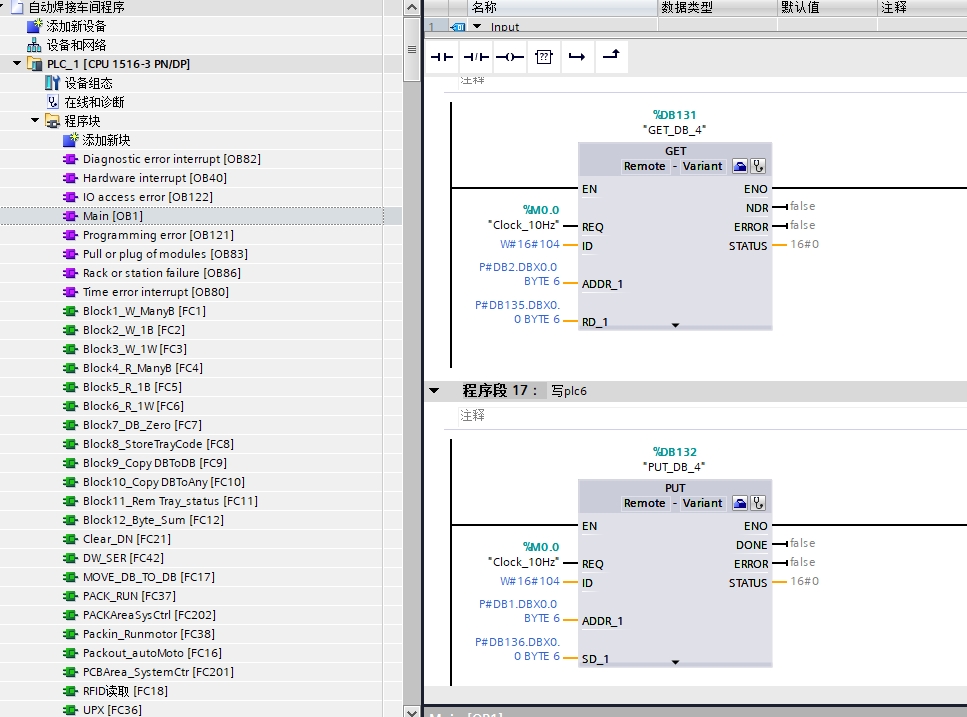Select Block2_W_1B [FC2]
The image size is (967, 717).
134,330
